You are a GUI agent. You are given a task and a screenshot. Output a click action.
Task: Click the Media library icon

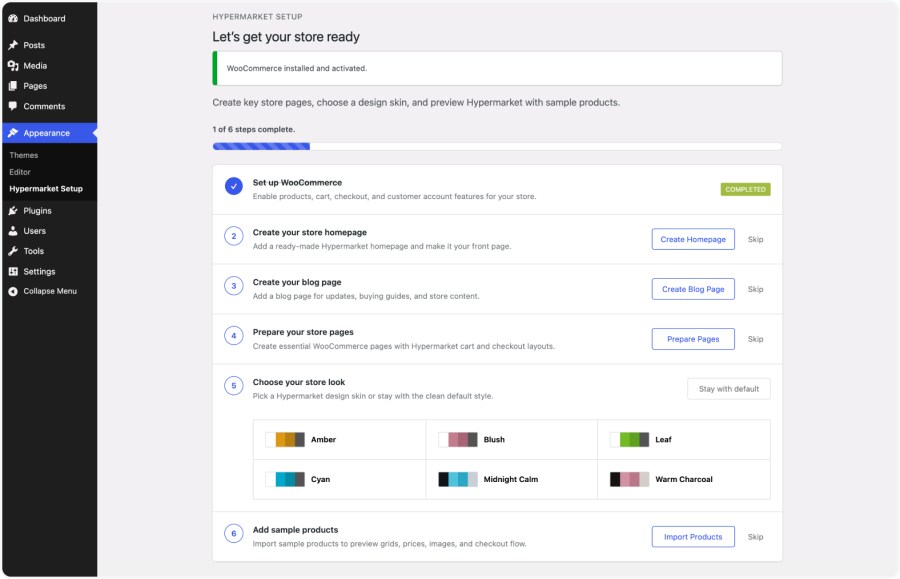click(13, 65)
